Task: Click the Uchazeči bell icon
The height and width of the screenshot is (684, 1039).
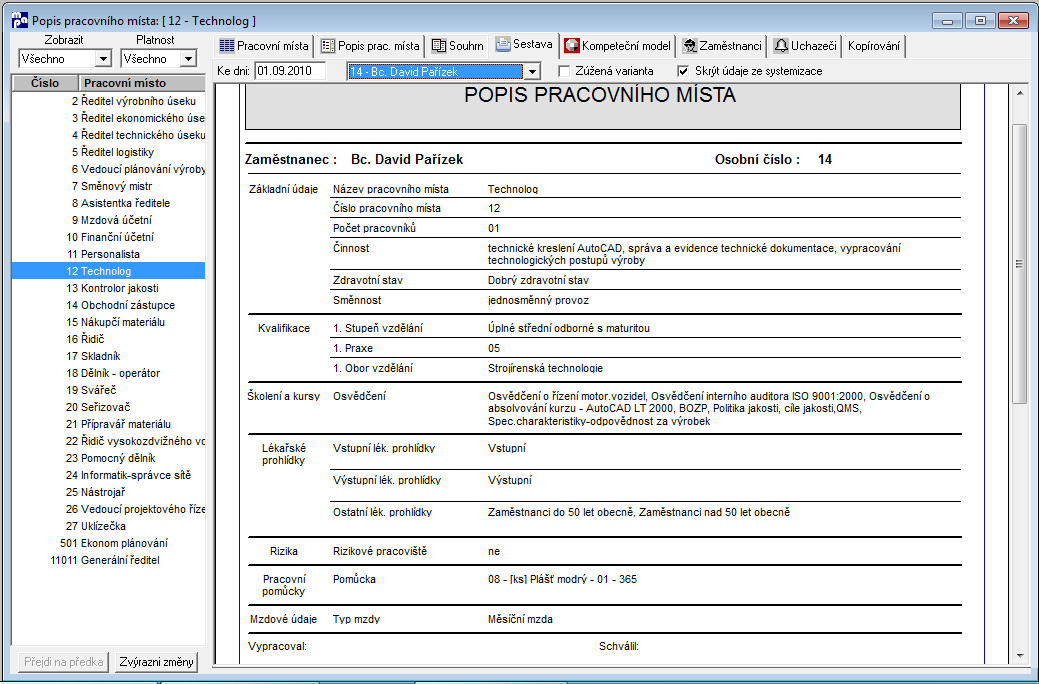Action: (781, 46)
